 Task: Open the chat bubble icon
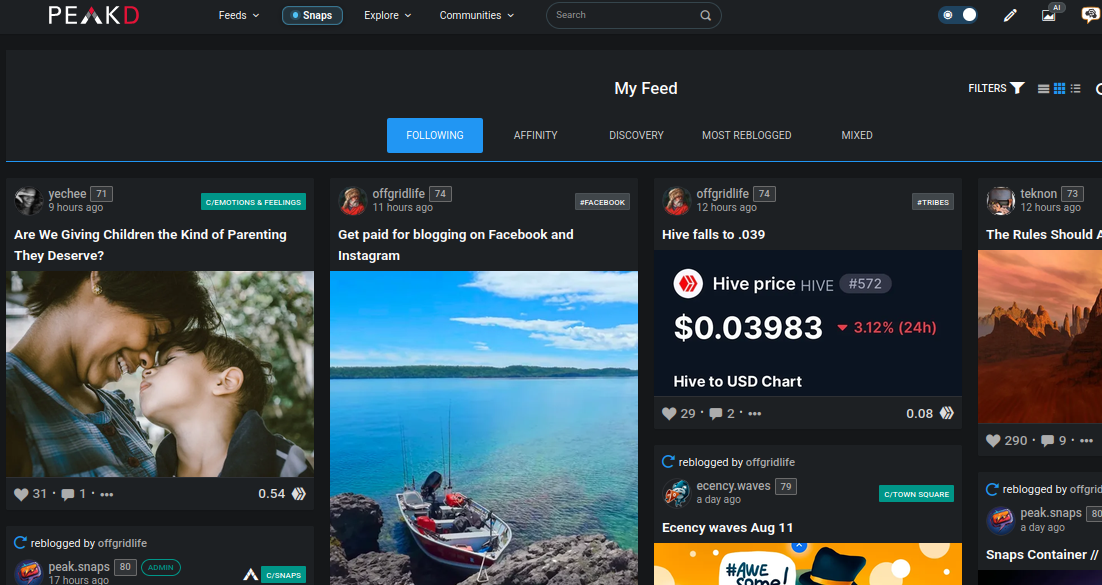pos(1091,15)
